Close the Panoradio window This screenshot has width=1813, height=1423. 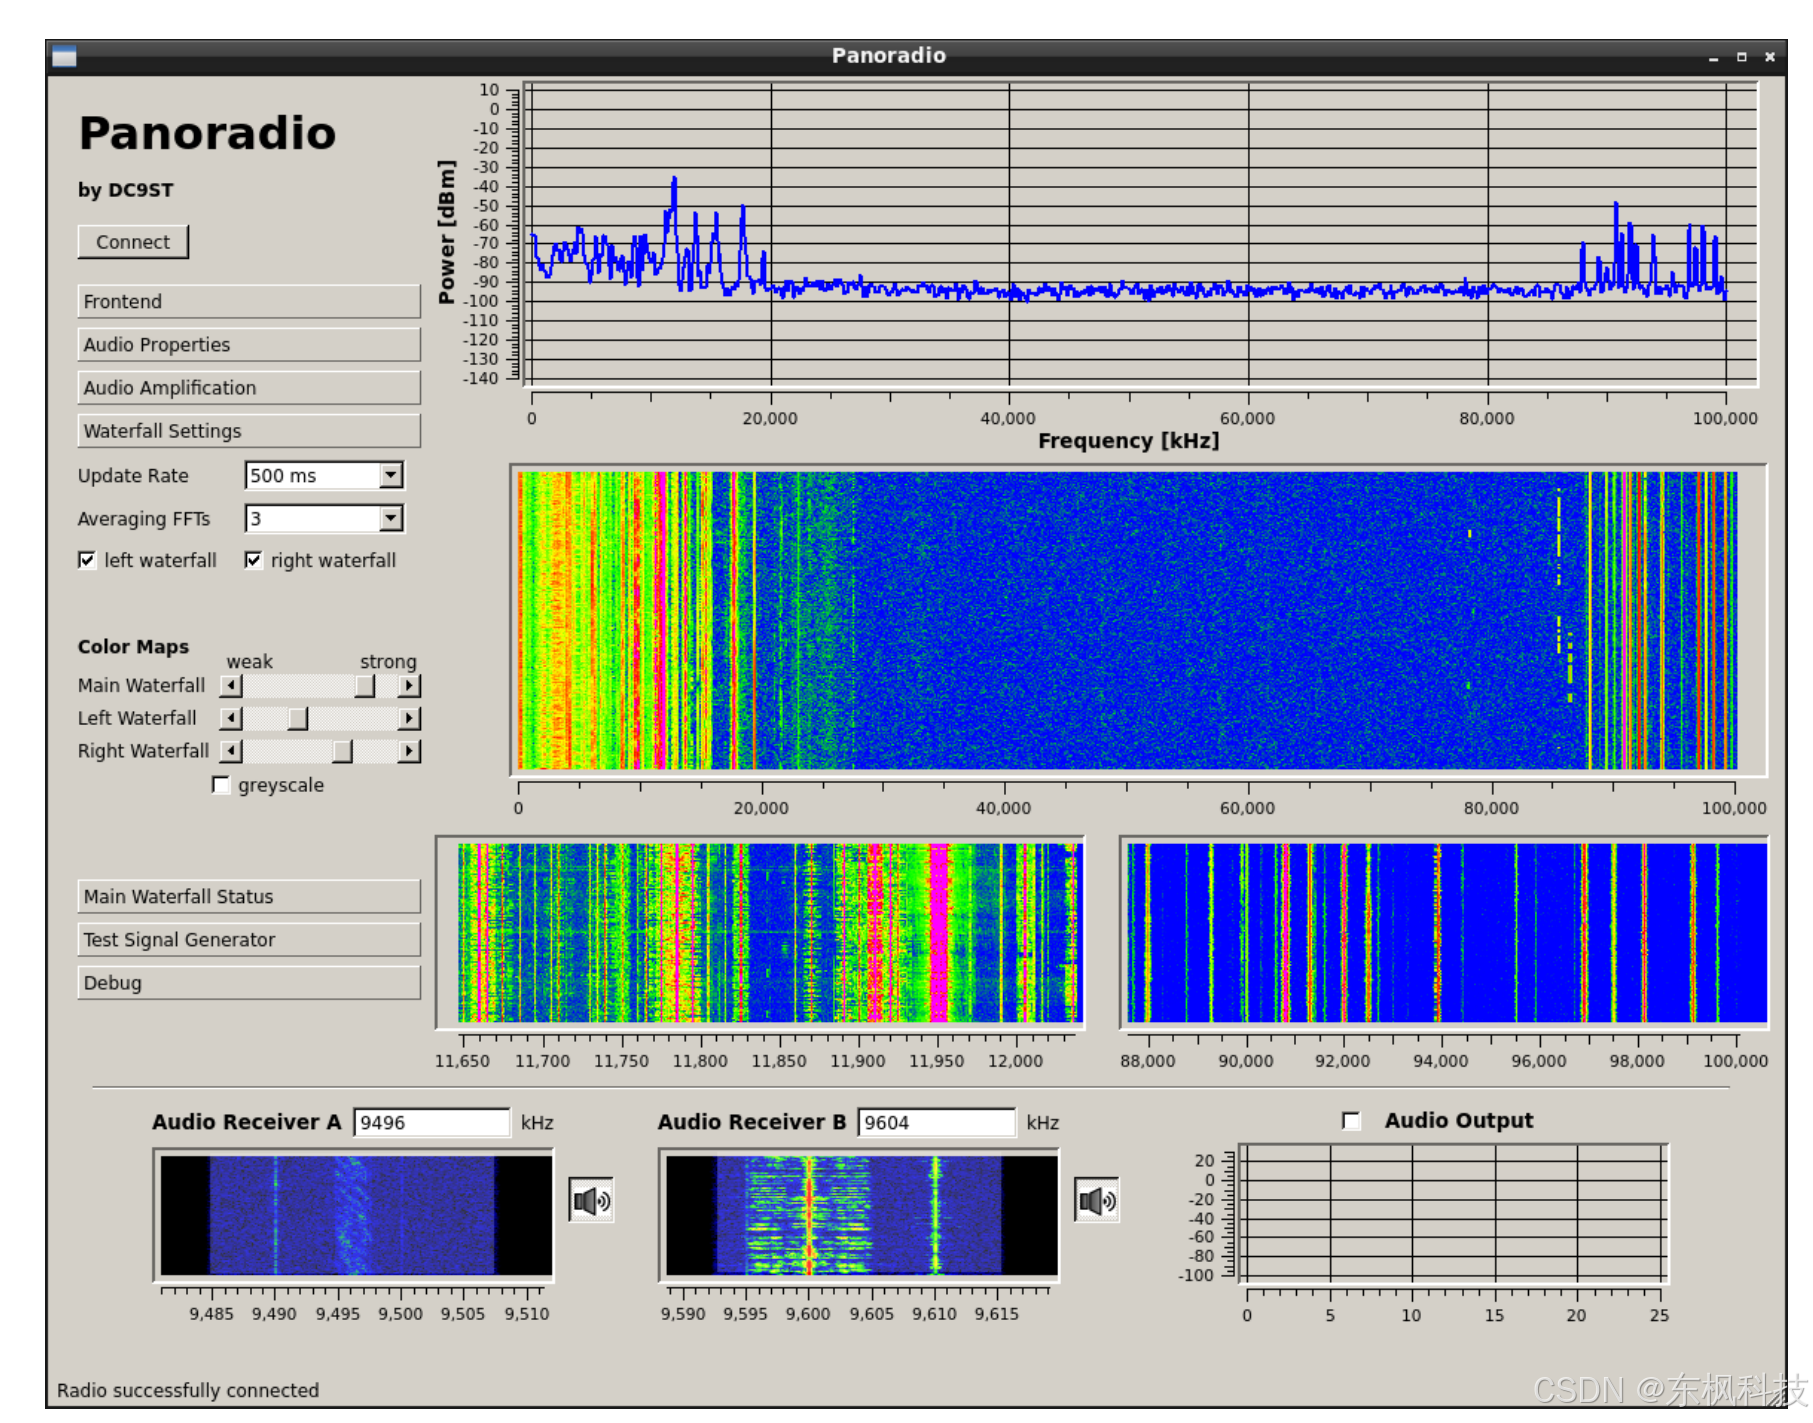tap(1769, 57)
